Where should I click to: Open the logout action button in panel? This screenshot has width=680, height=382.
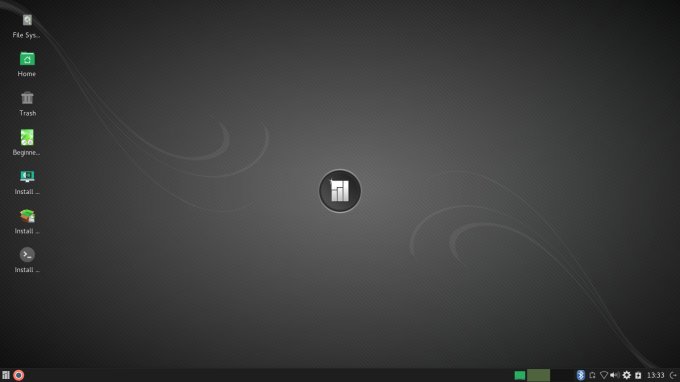pos(673,375)
